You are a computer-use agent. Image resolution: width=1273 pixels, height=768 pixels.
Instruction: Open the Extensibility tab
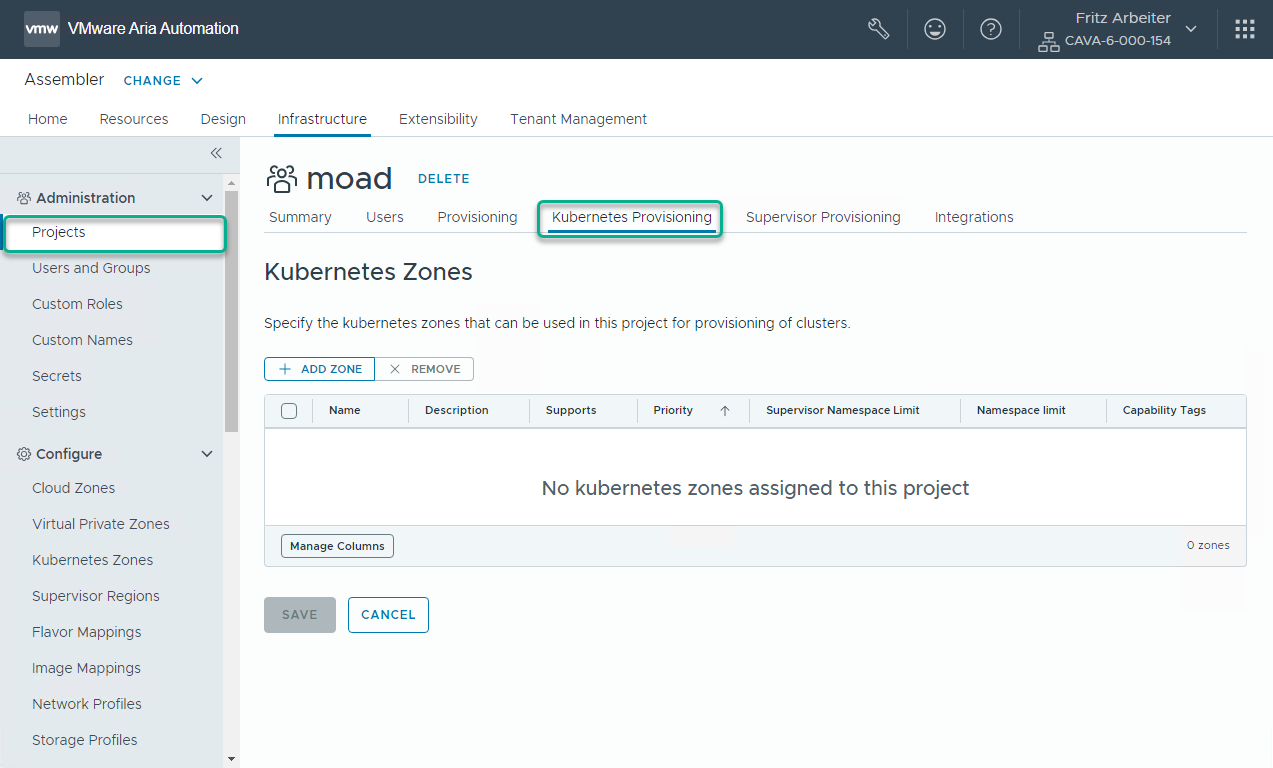coord(438,119)
